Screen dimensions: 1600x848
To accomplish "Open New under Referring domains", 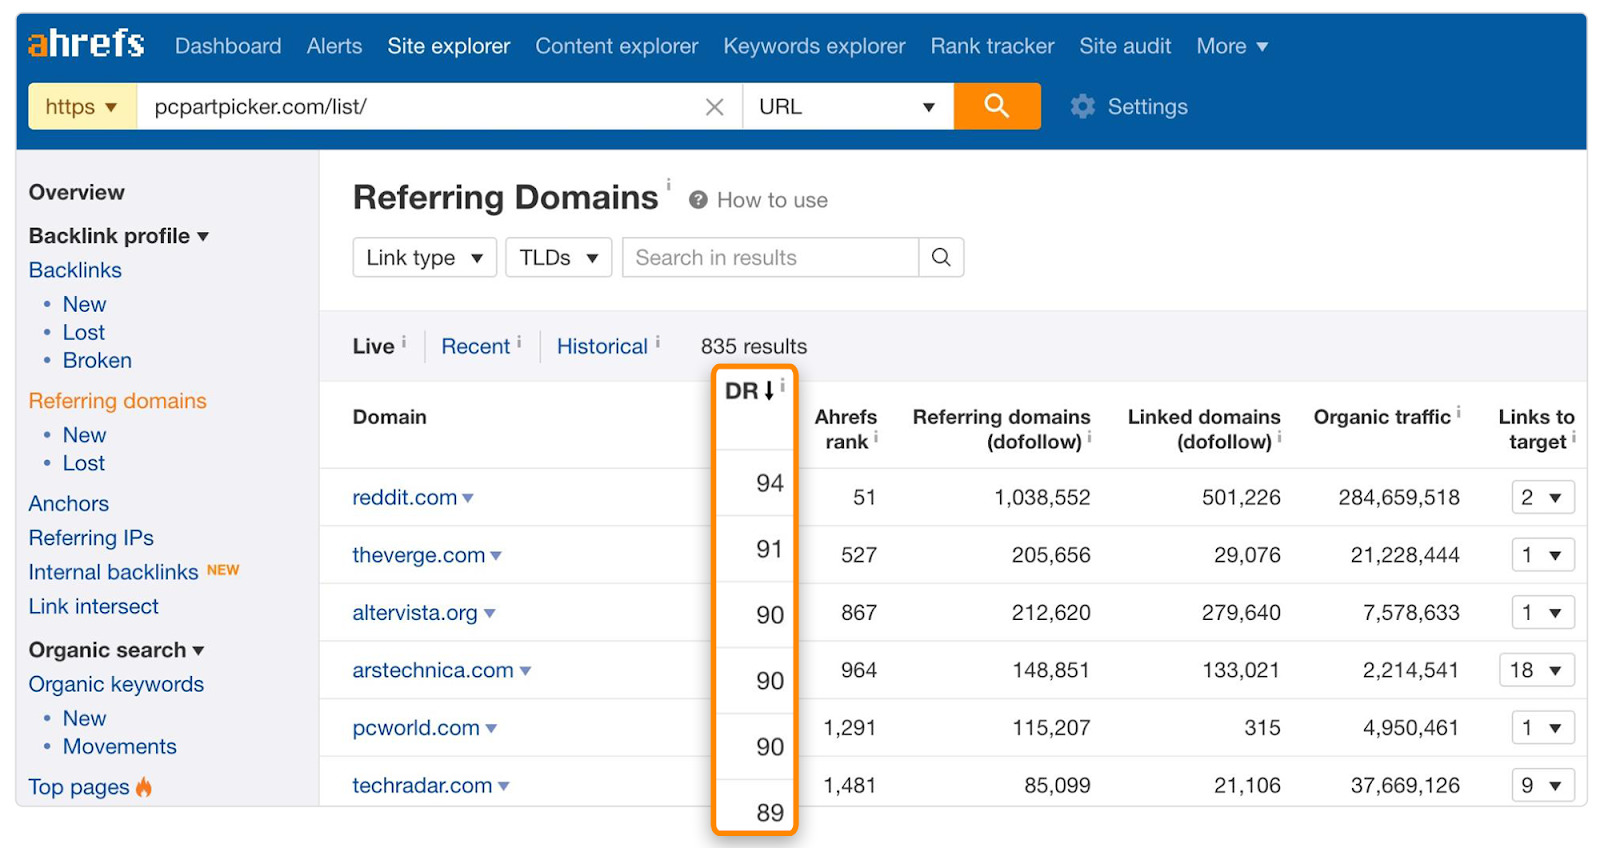I will (x=84, y=435).
